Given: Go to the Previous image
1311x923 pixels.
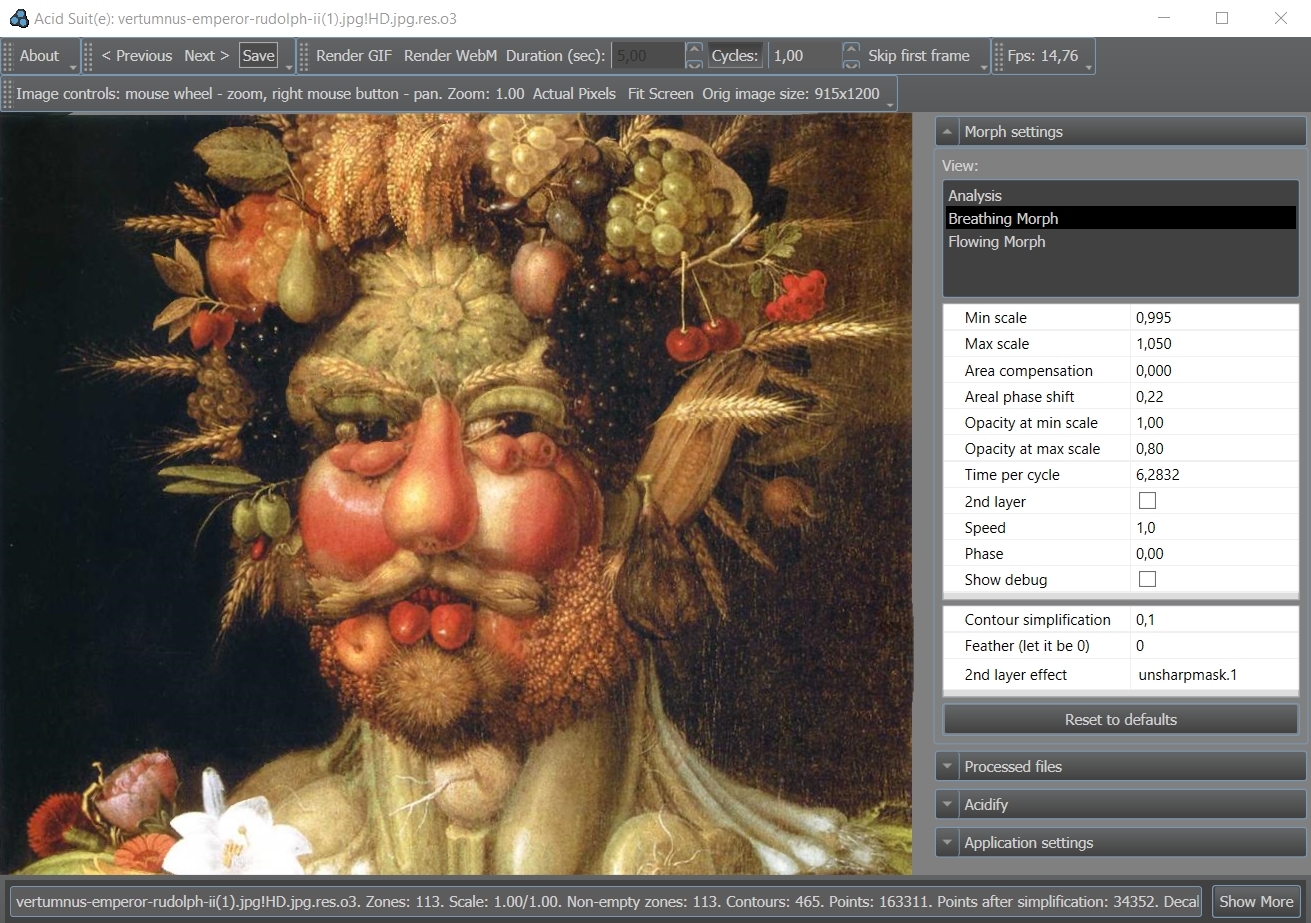Looking at the screenshot, I should [137, 56].
